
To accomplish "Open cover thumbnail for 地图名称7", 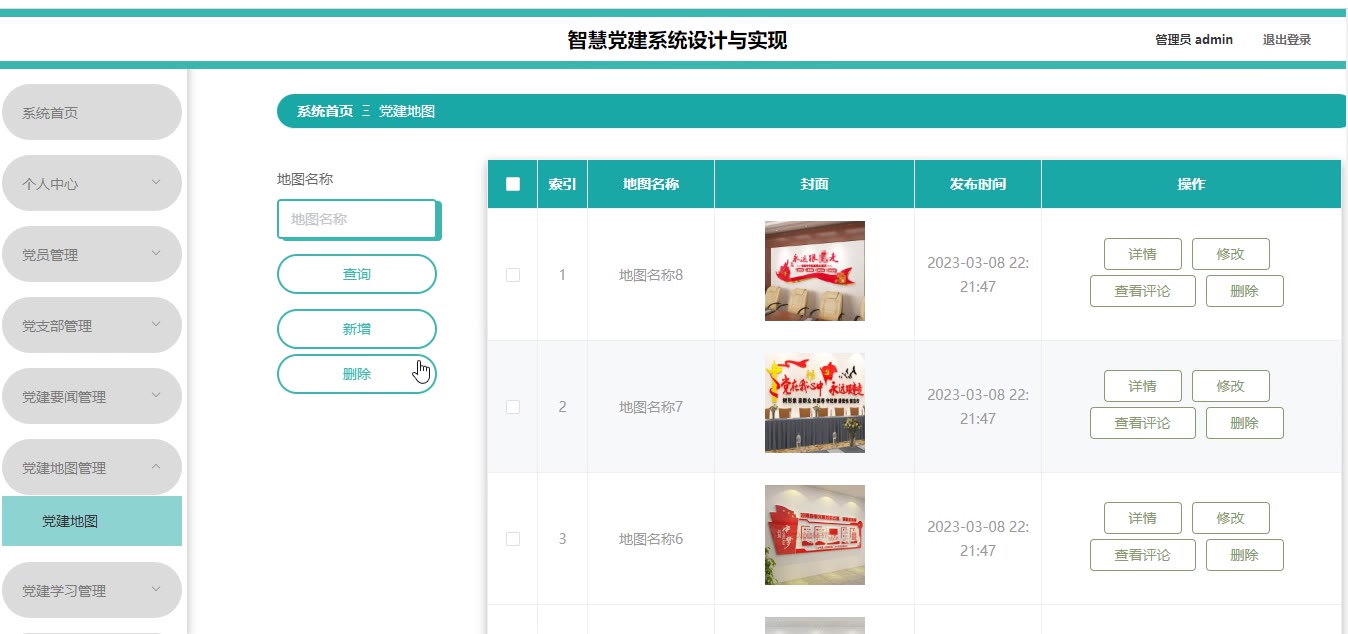I will [814, 403].
